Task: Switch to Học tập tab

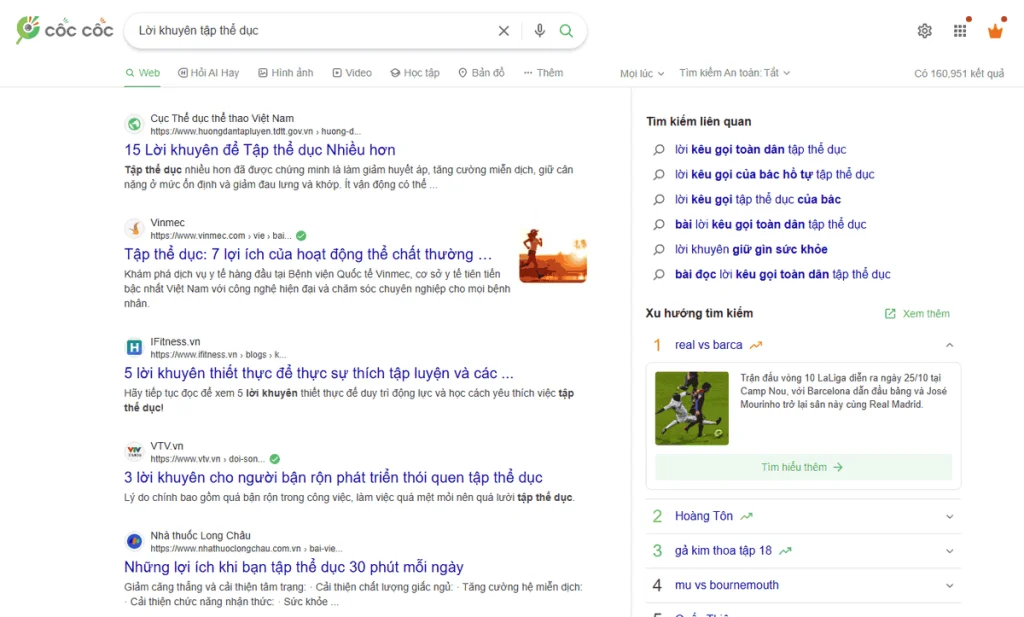Action: tap(415, 72)
